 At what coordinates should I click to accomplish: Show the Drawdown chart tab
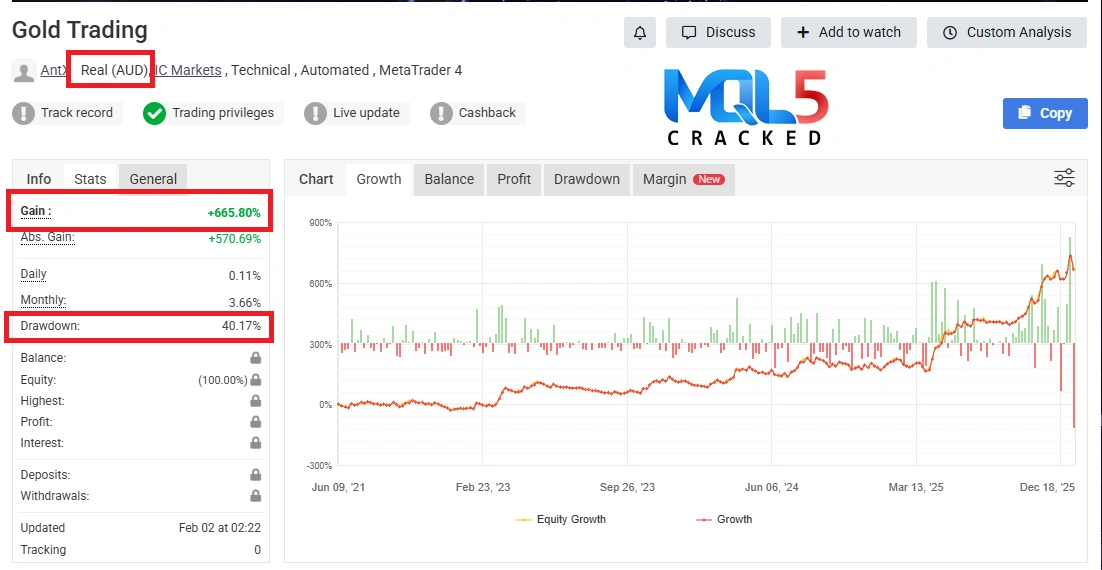click(588, 179)
